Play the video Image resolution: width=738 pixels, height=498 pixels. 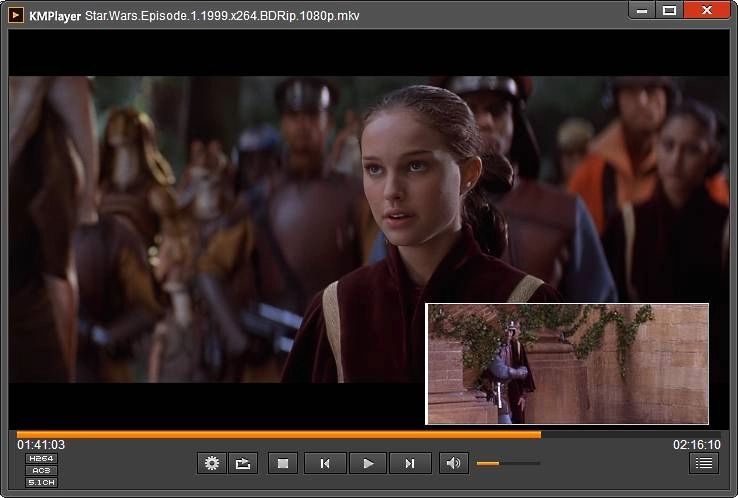coord(368,463)
